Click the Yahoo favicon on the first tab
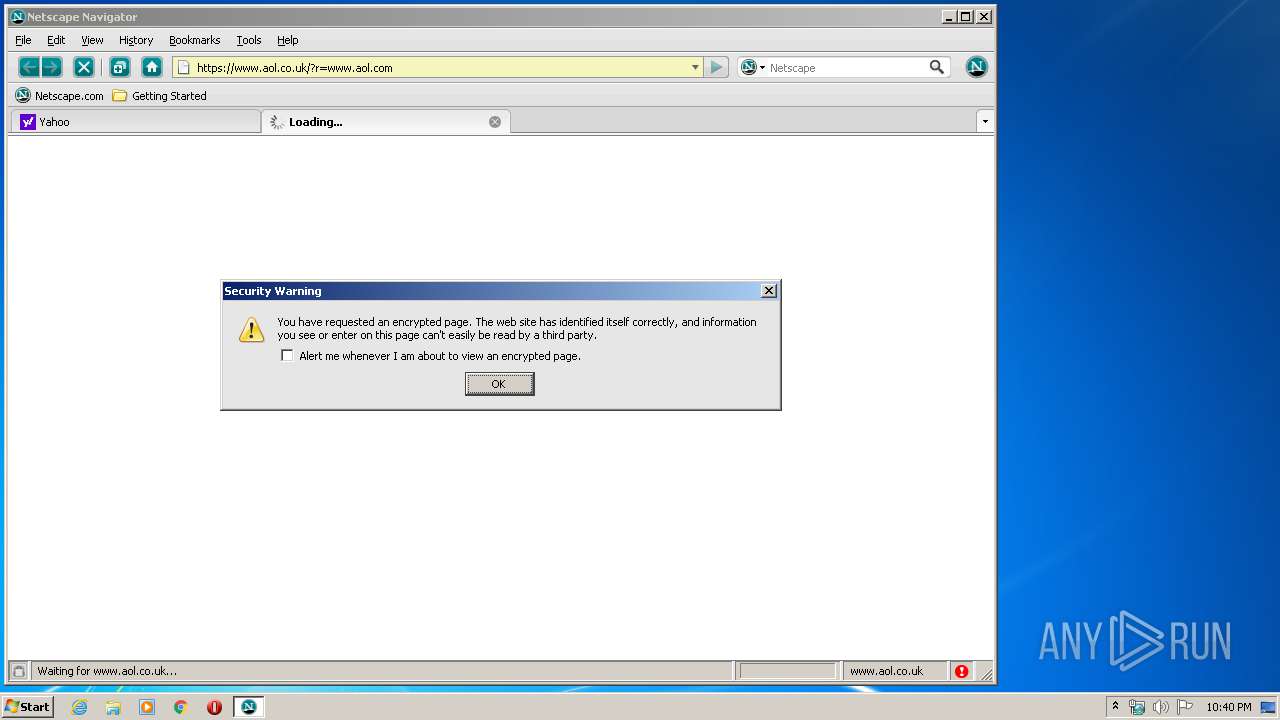 point(28,122)
